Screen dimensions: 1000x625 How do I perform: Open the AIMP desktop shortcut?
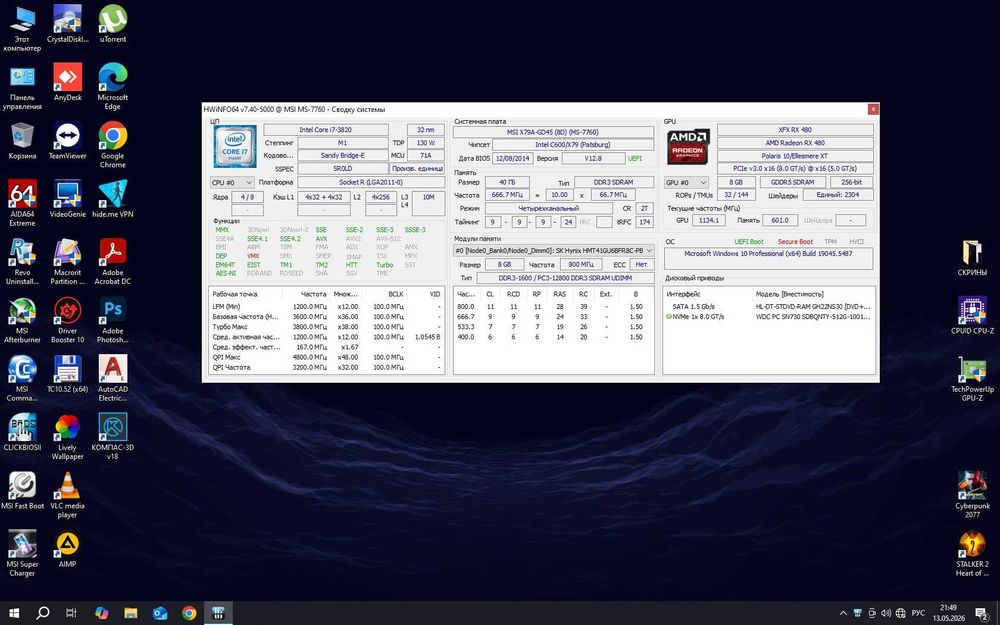68,549
